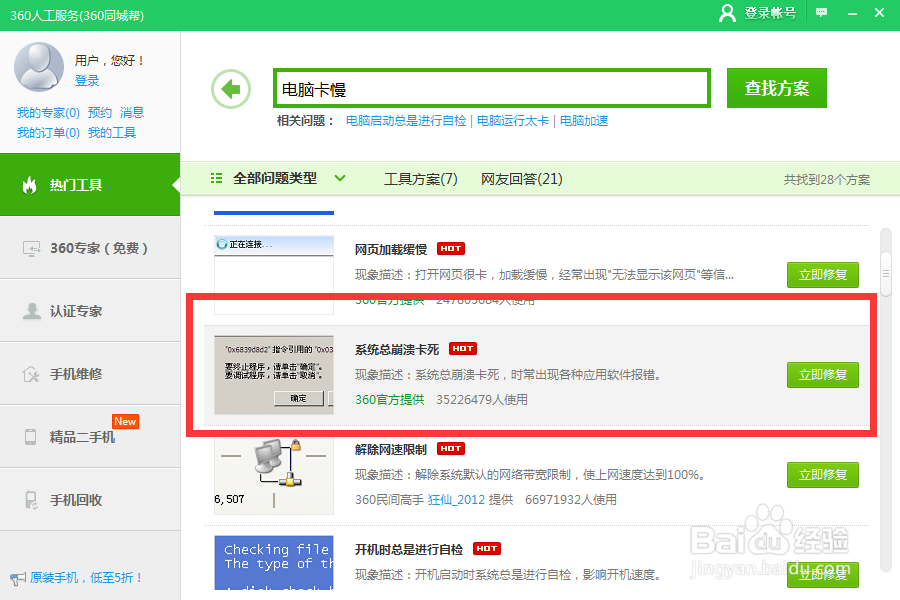Click 立即修复 for 系统总崩溃卡死
The image size is (900, 600).
click(823, 375)
